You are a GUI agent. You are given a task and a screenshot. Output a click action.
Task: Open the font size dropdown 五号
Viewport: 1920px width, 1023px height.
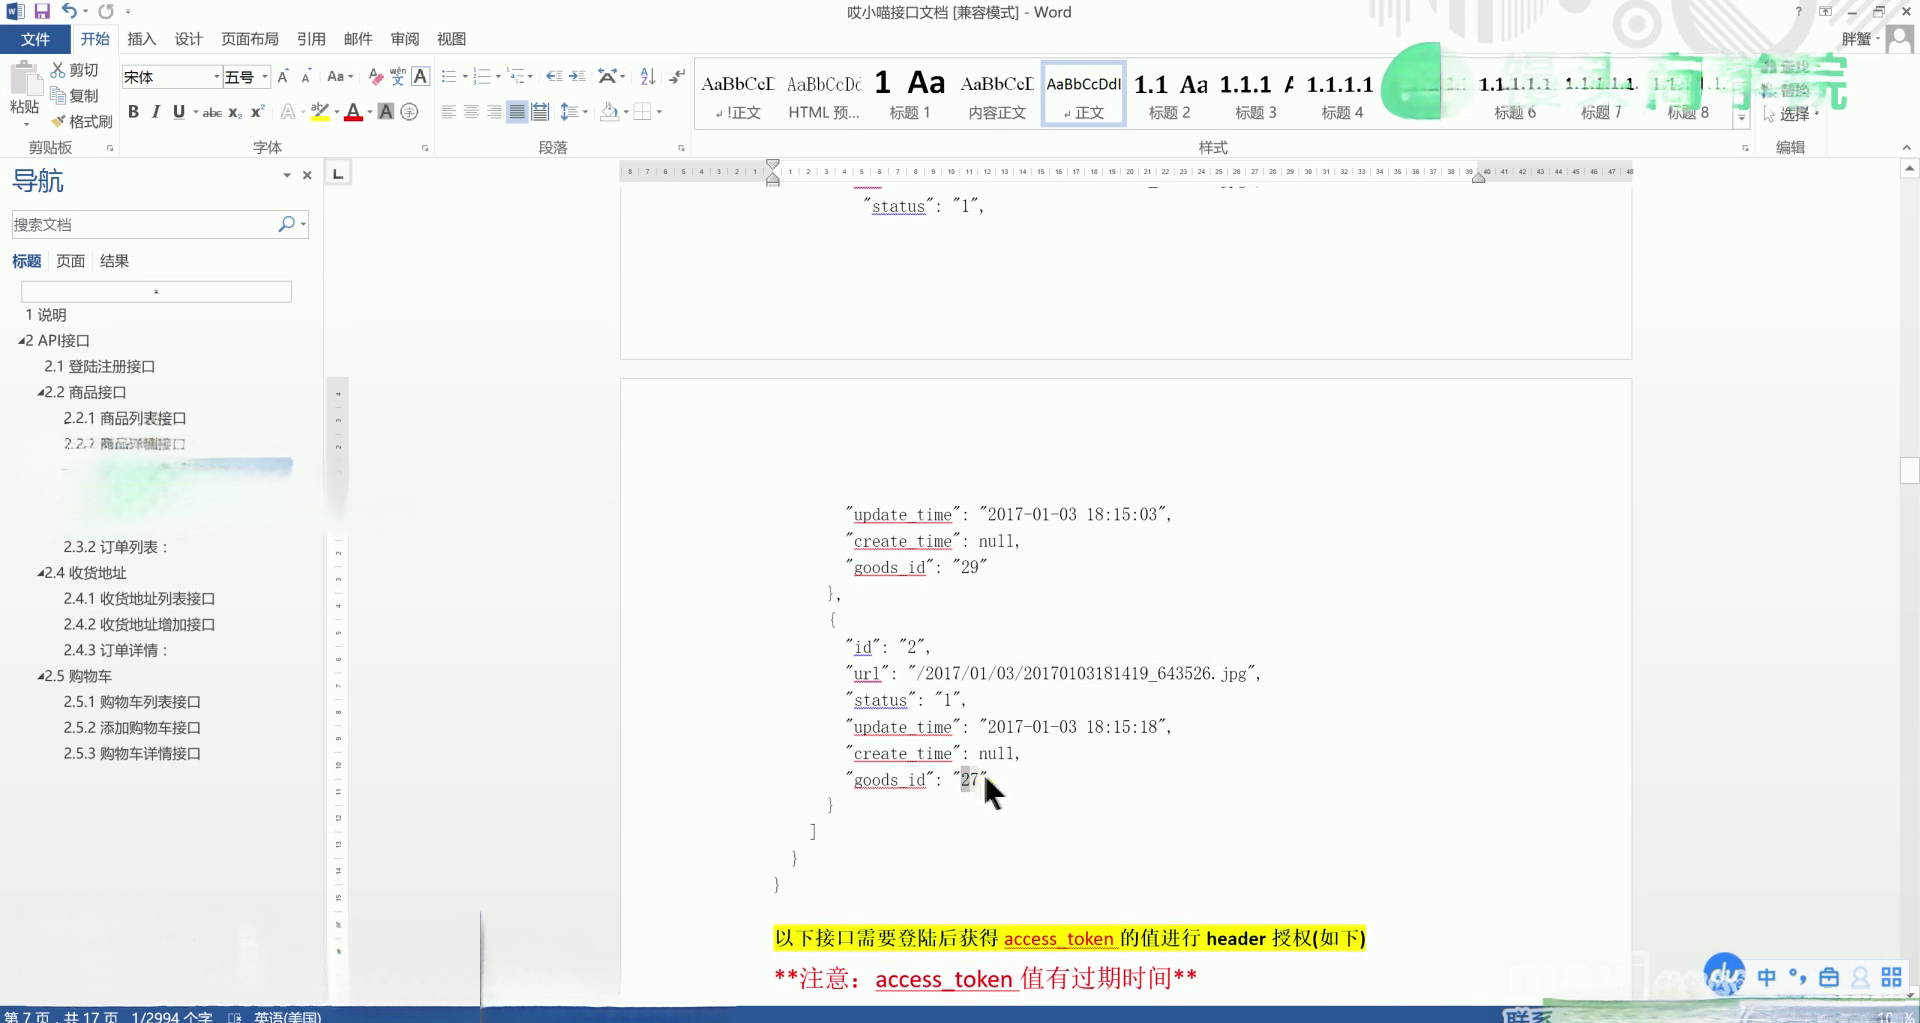(x=265, y=77)
